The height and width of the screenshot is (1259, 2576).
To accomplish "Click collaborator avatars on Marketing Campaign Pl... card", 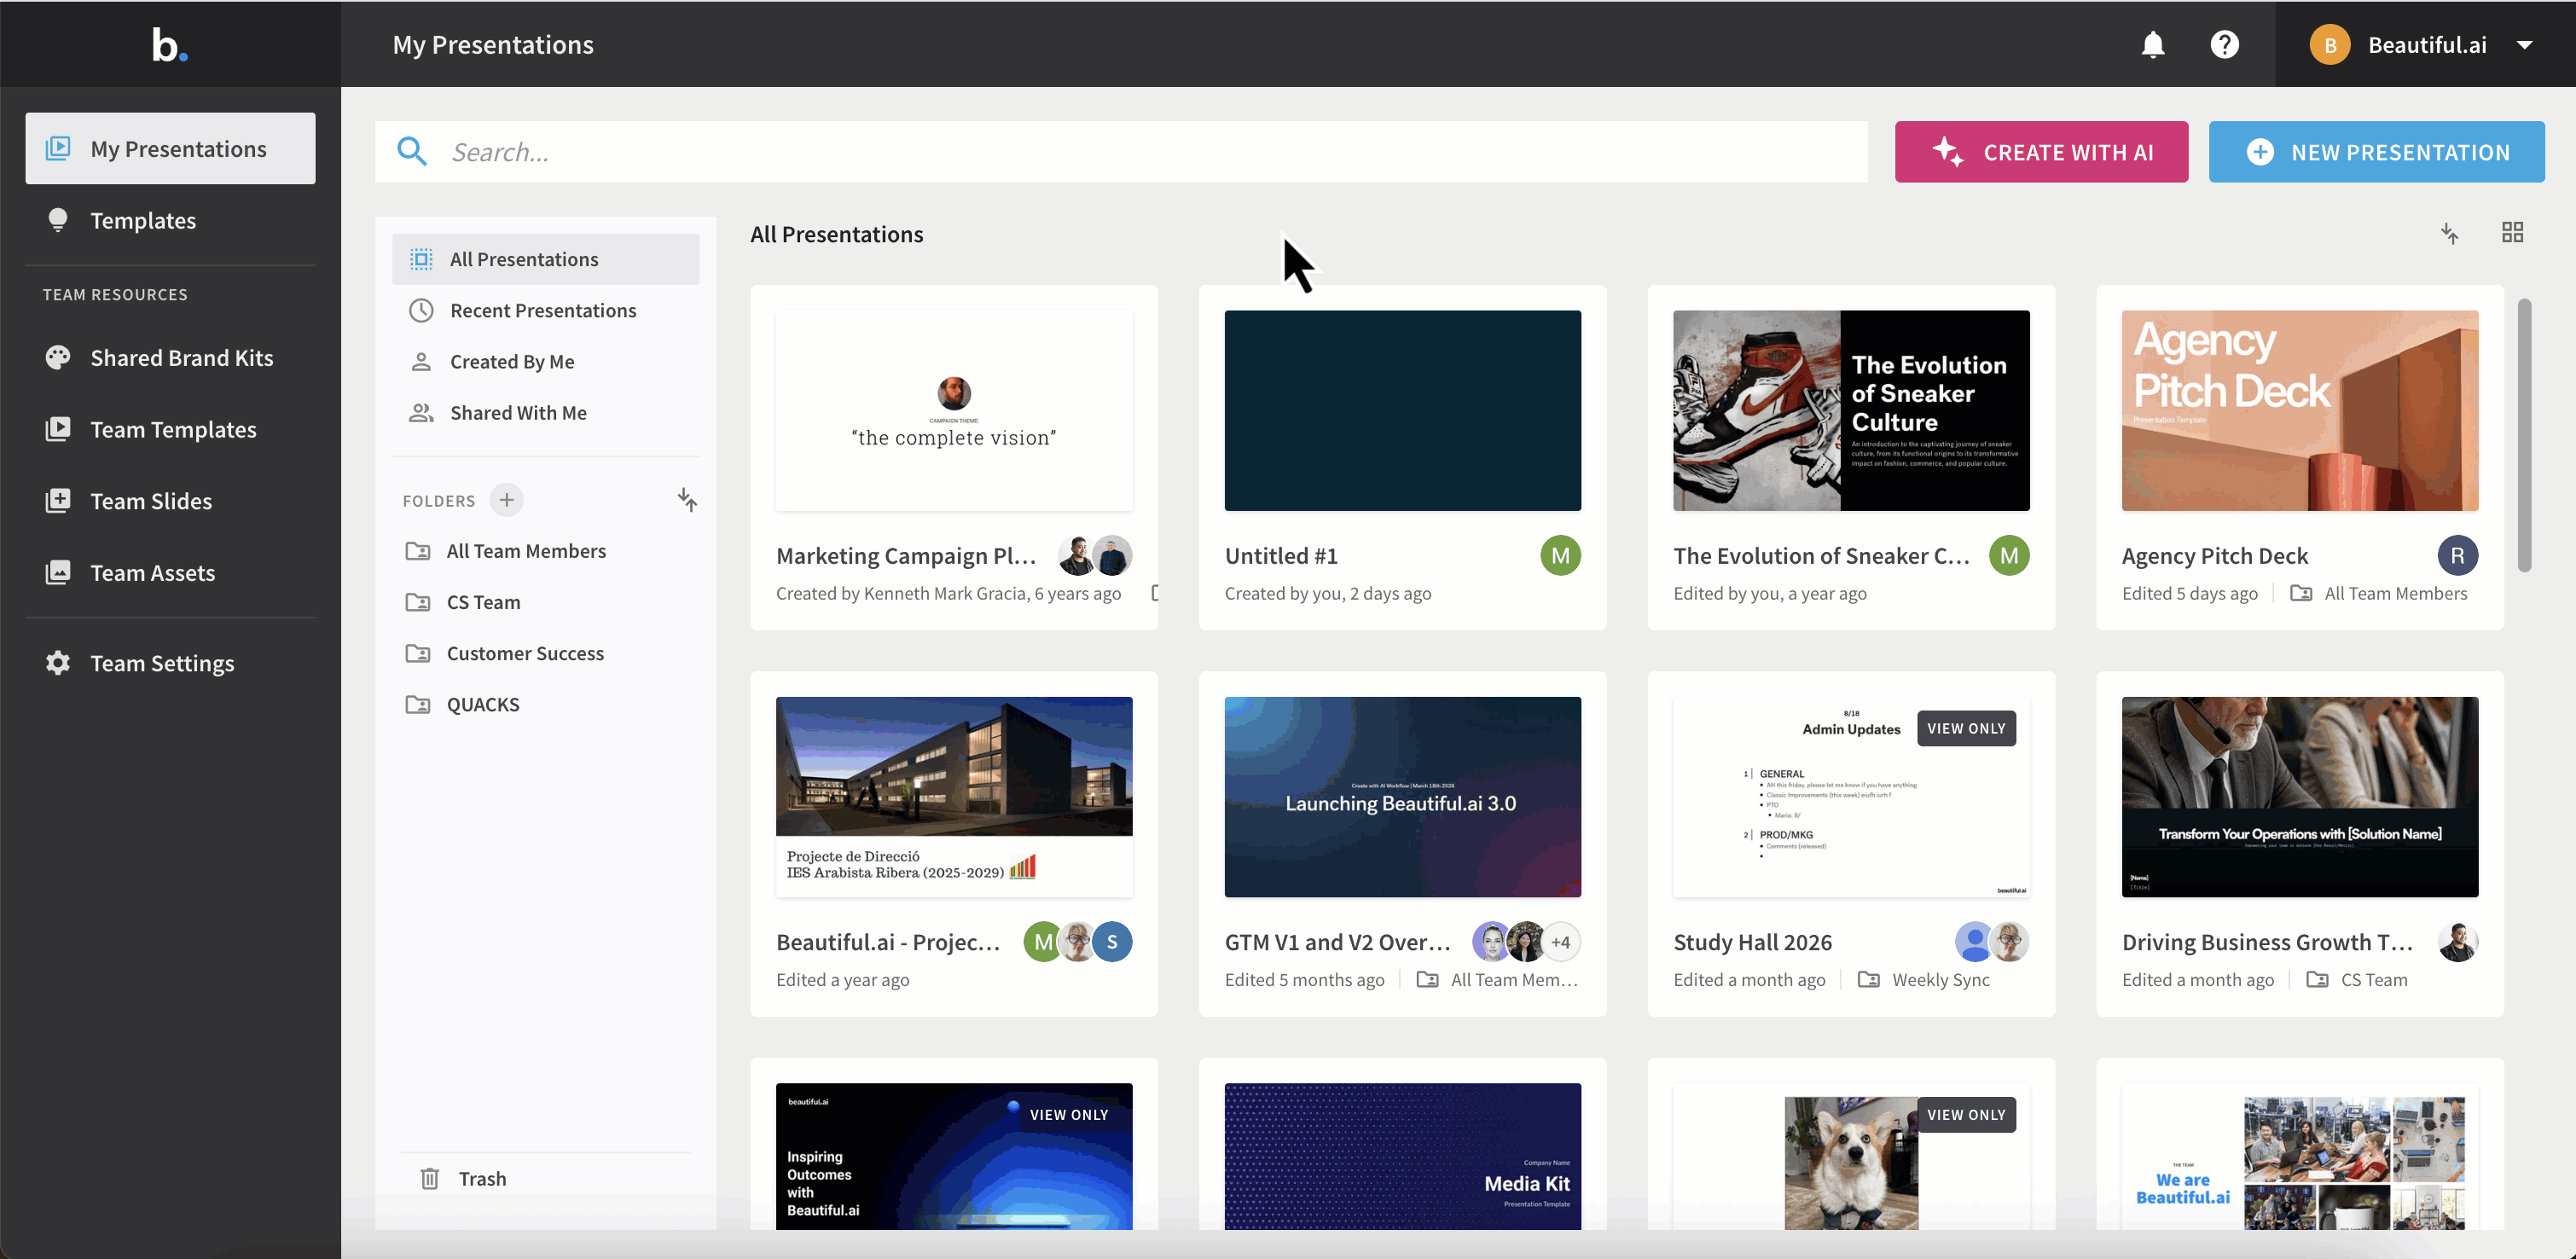I will click(1094, 555).
